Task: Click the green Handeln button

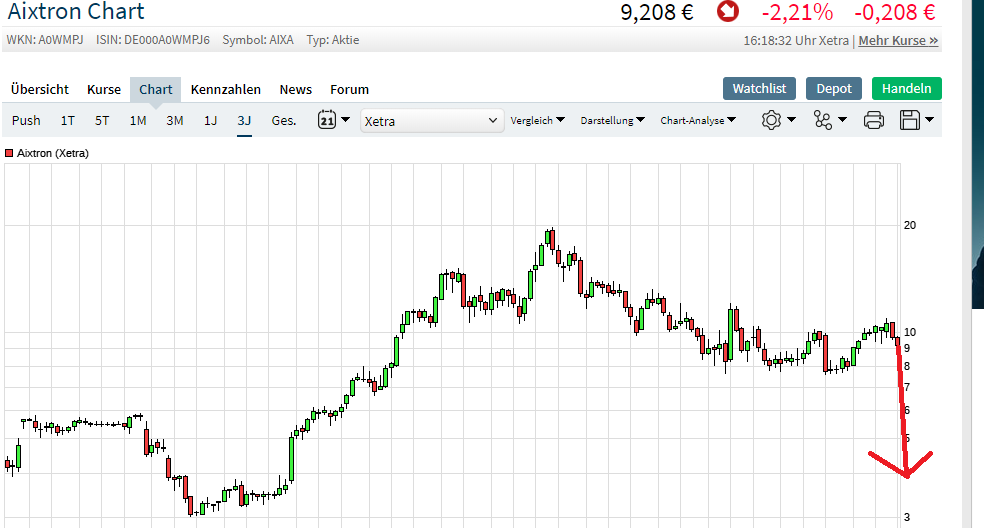Action: (906, 89)
